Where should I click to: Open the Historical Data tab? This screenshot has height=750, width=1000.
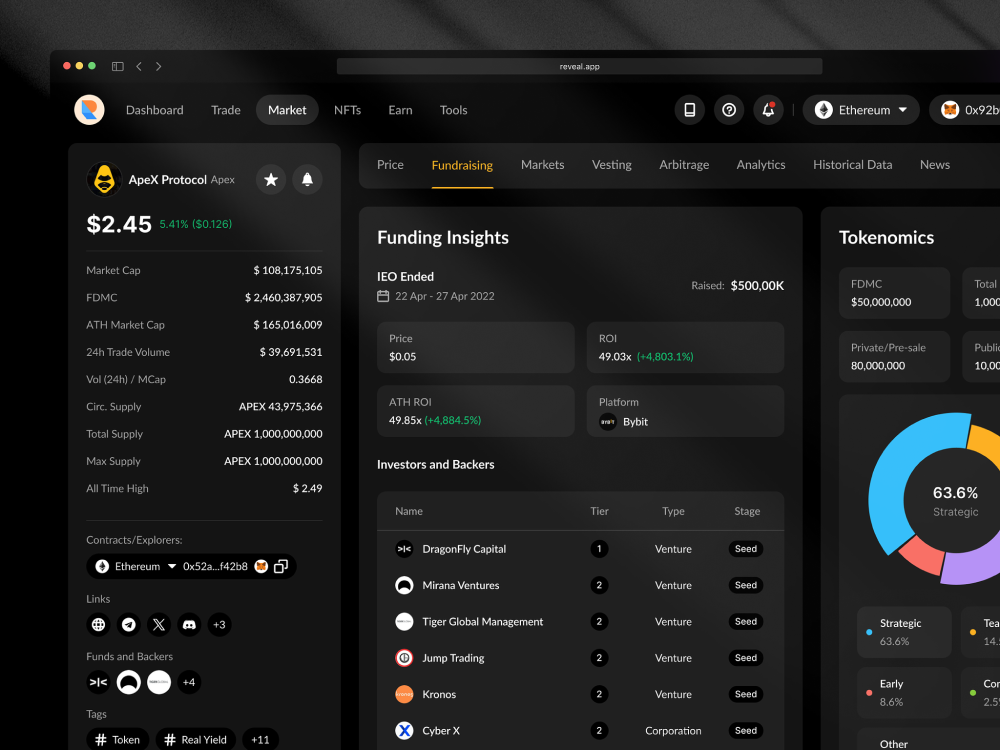853,165
